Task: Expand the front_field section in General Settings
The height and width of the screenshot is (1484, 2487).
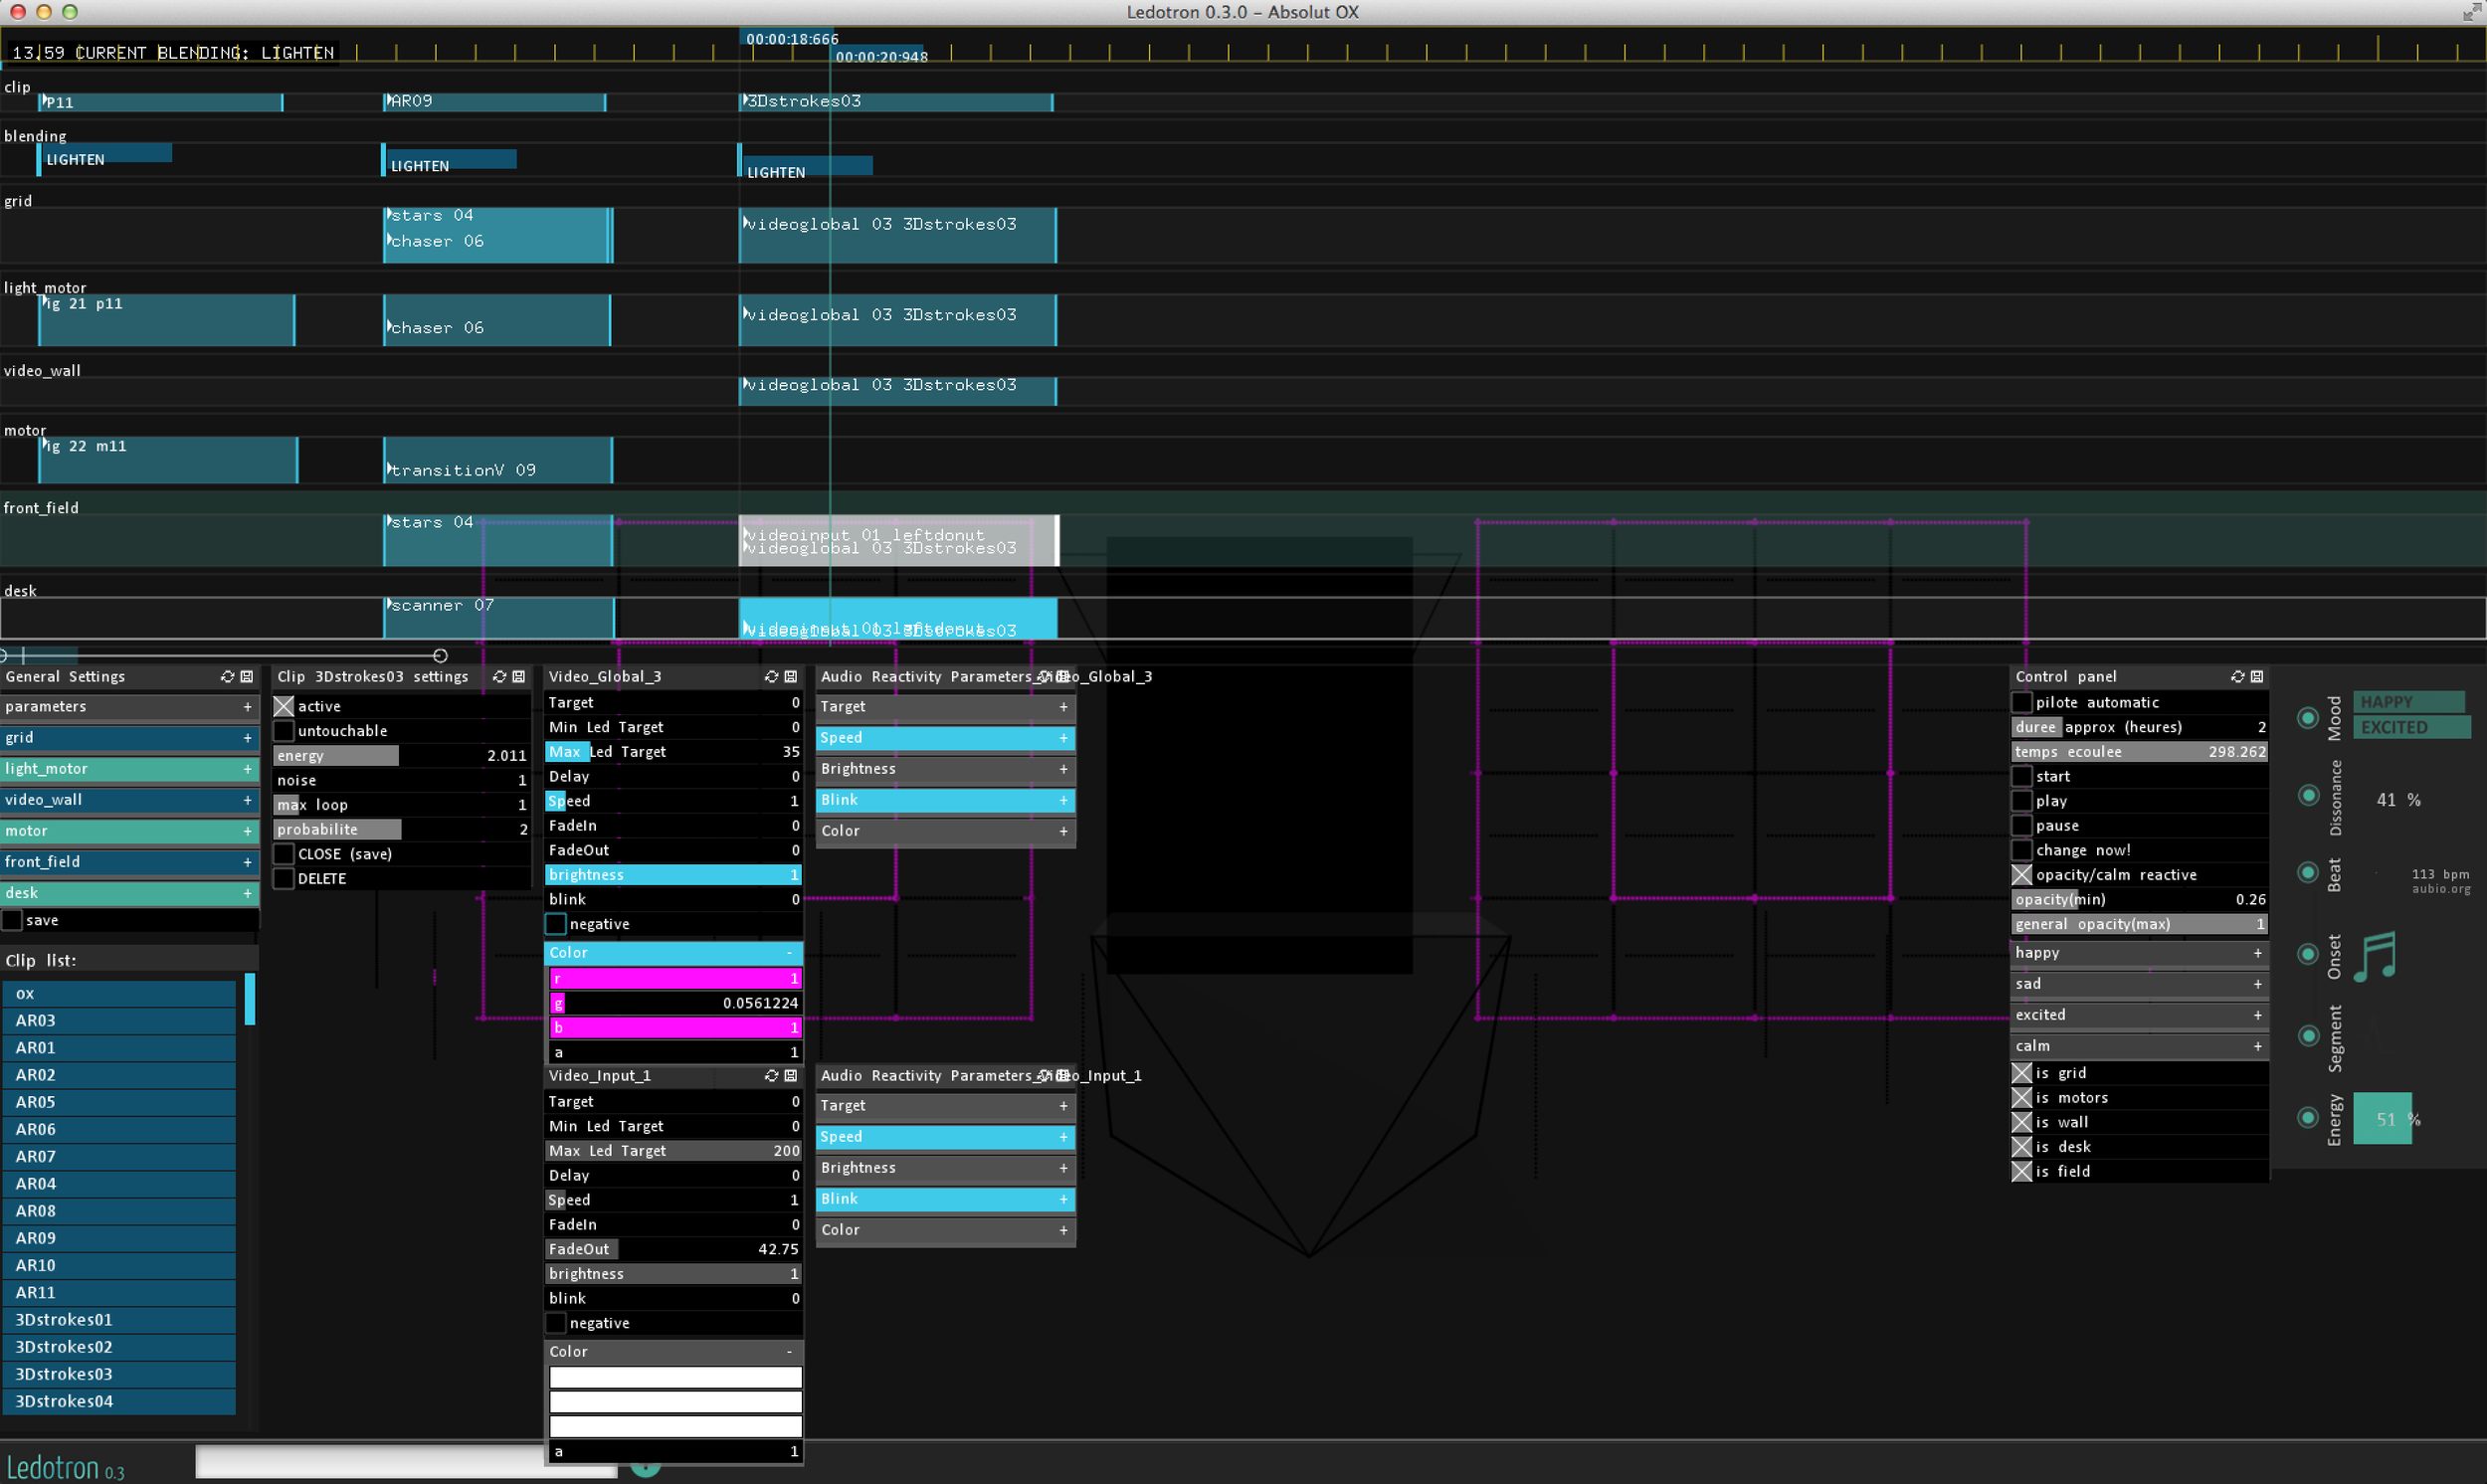Action: point(129,862)
